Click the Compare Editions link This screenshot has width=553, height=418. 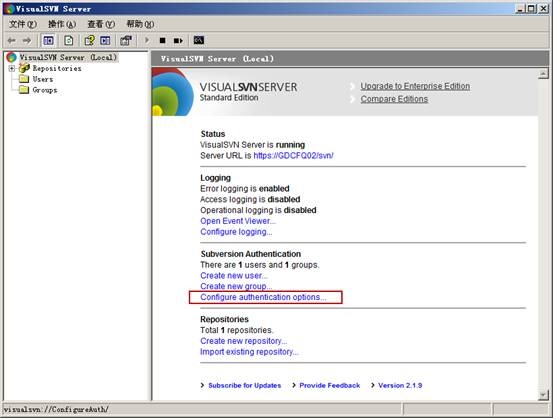click(394, 99)
